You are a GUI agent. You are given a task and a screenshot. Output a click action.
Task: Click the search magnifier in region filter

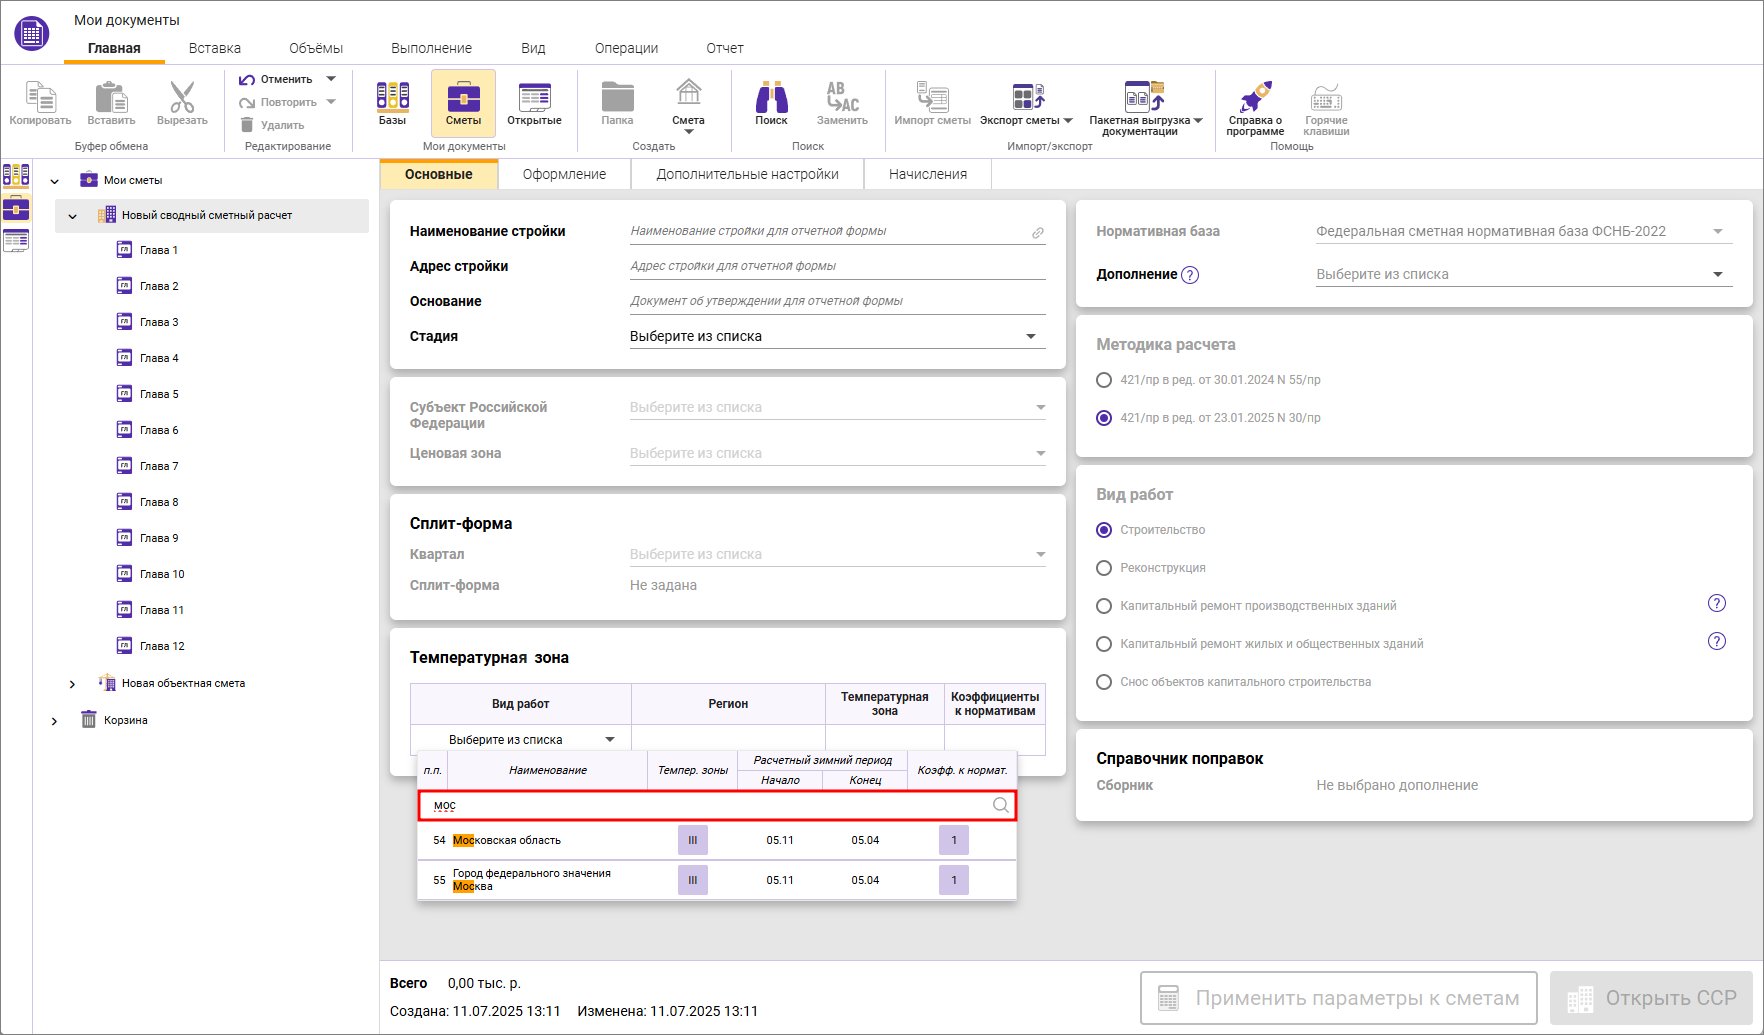[x=1000, y=806]
